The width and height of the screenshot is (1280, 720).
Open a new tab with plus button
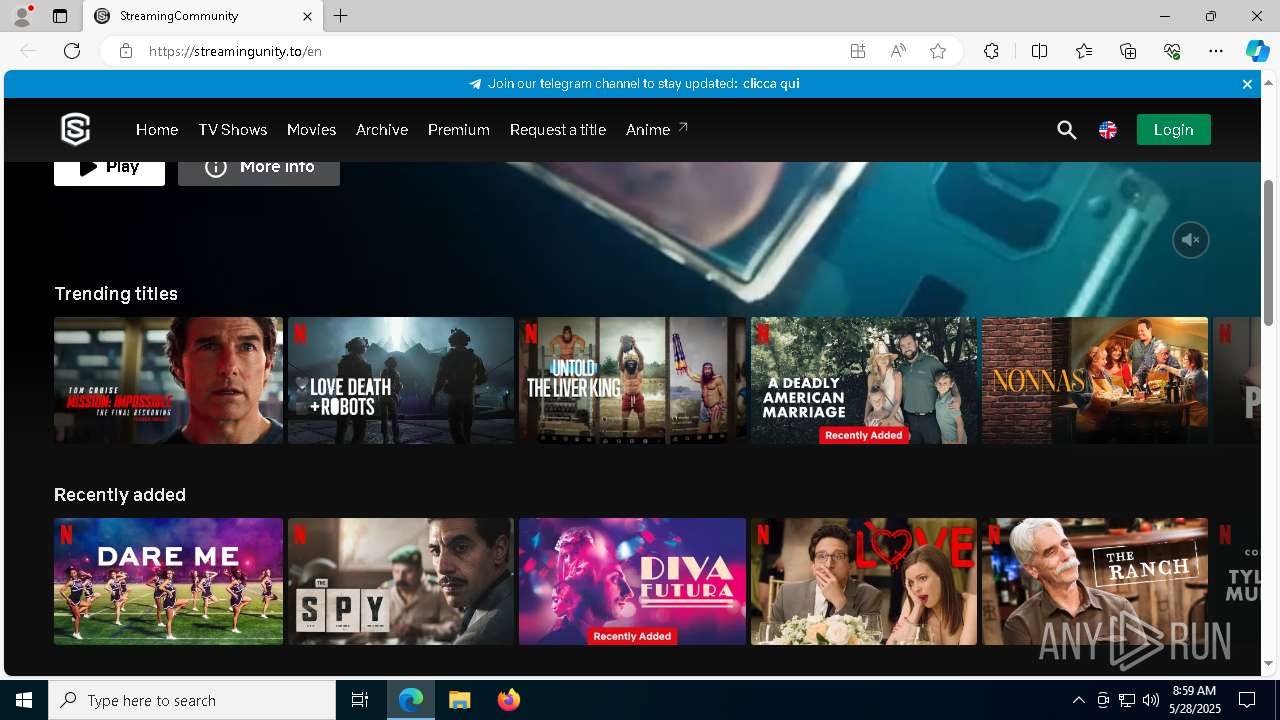click(x=340, y=16)
